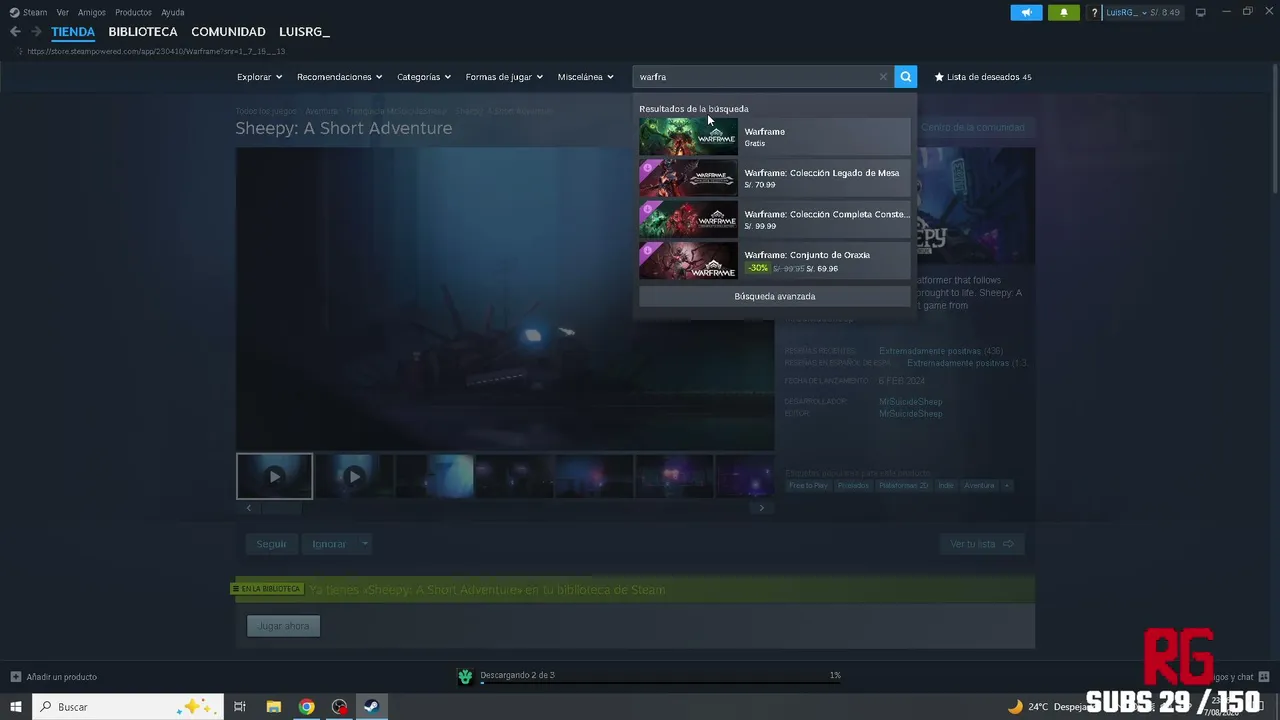
Task: Select the second video thumbnail
Action: [x=354, y=476]
